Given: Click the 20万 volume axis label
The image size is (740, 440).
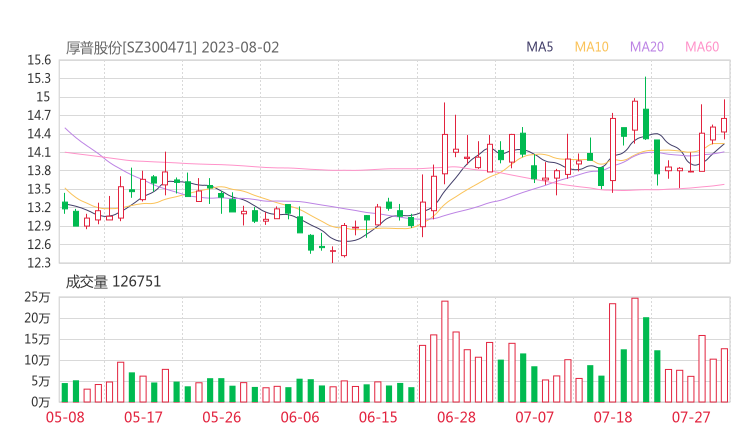Looking at the screenshot, I should (37, 318).
